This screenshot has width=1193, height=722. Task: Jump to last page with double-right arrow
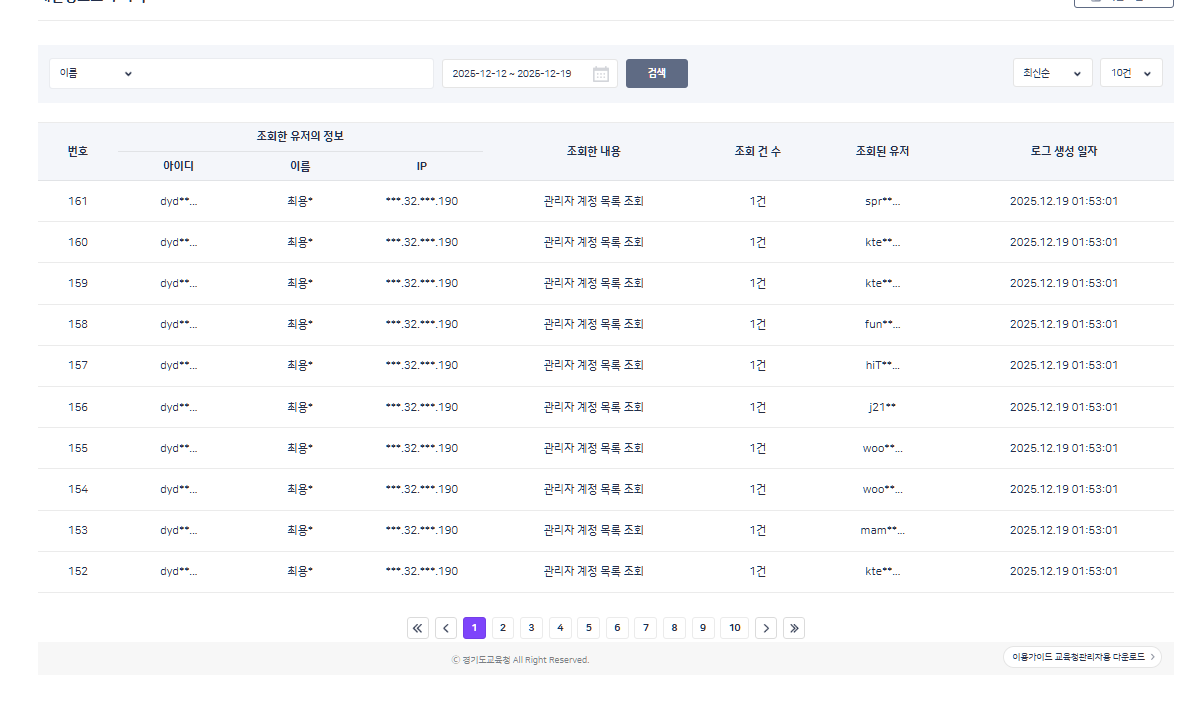(794, 628)
